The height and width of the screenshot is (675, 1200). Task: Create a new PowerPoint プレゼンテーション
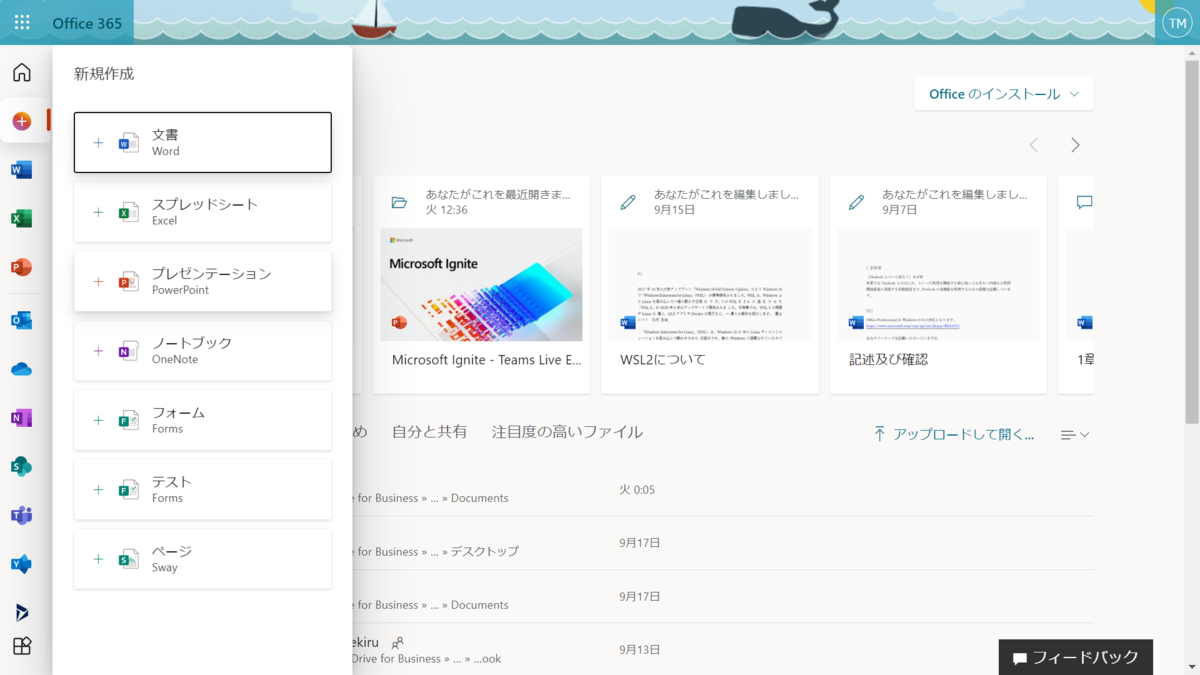tap(202, 281)
